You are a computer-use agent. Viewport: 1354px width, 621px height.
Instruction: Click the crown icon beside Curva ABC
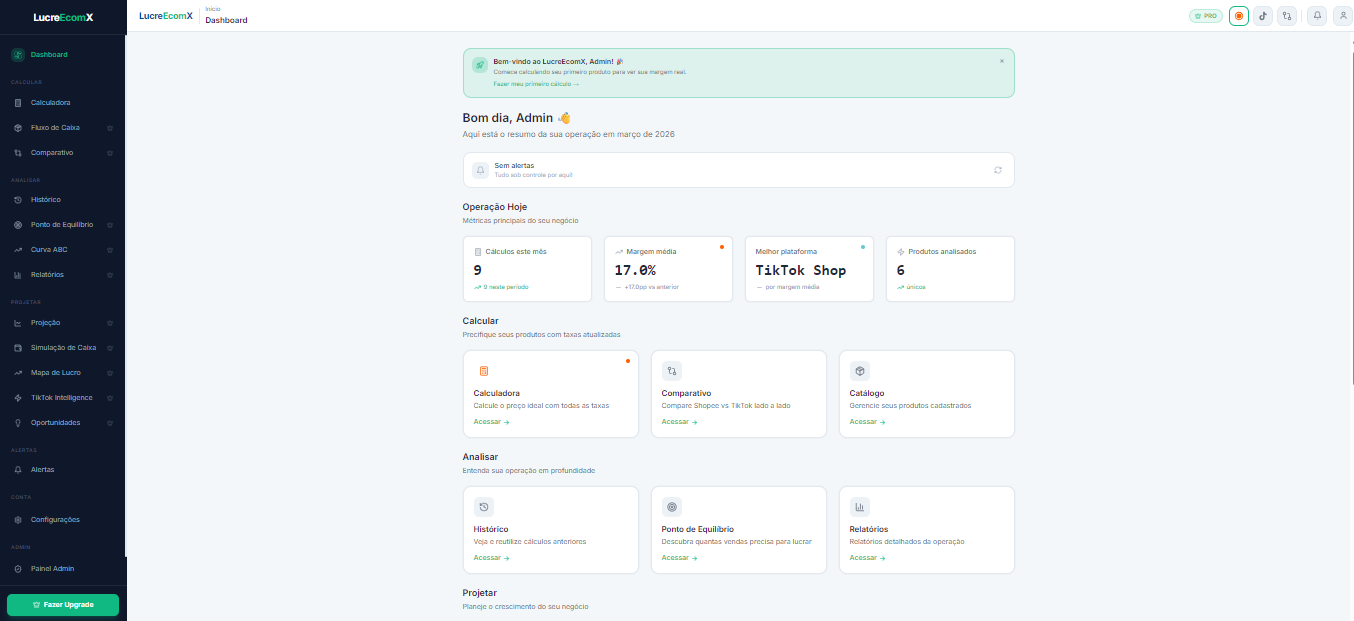[110, 250]
